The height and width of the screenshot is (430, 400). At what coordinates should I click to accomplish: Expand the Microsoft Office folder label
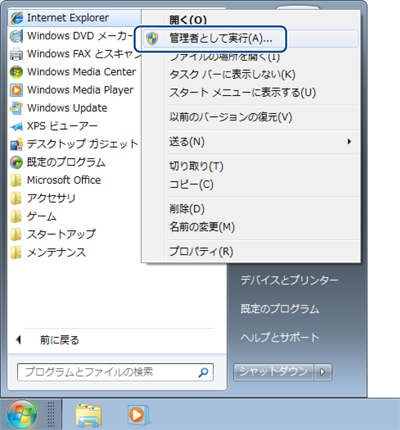(64, 180)
